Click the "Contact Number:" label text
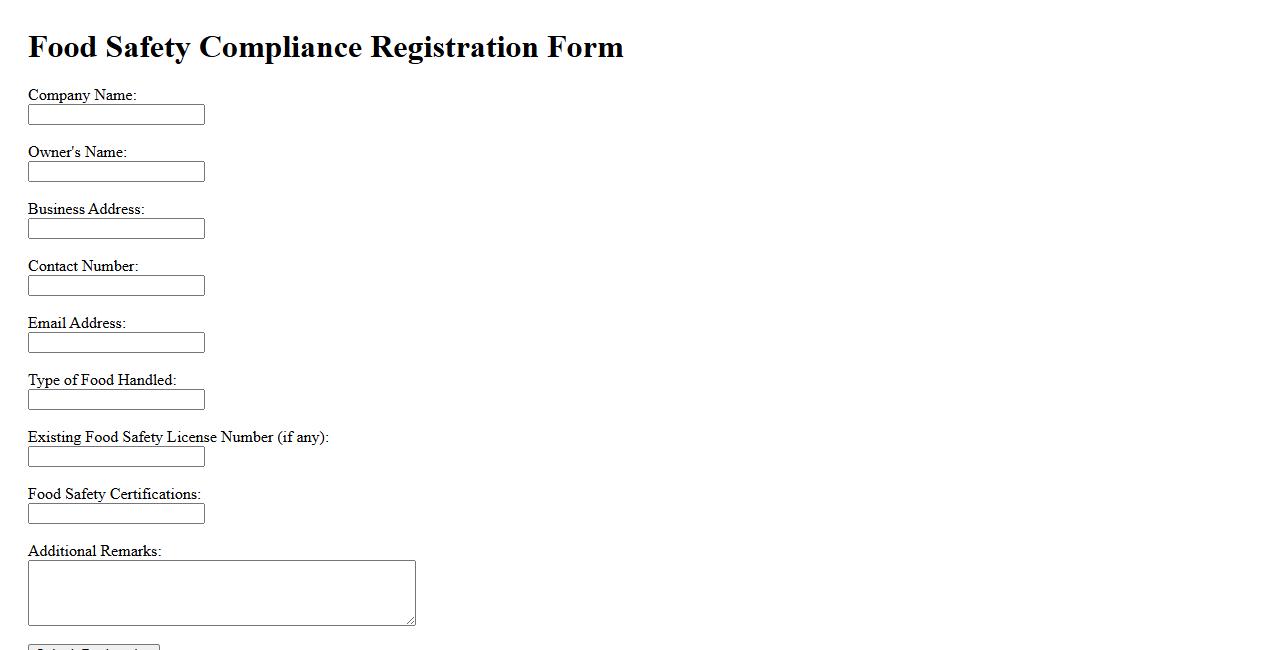This screenshot has width=1278, height=650. click(83, 266)
